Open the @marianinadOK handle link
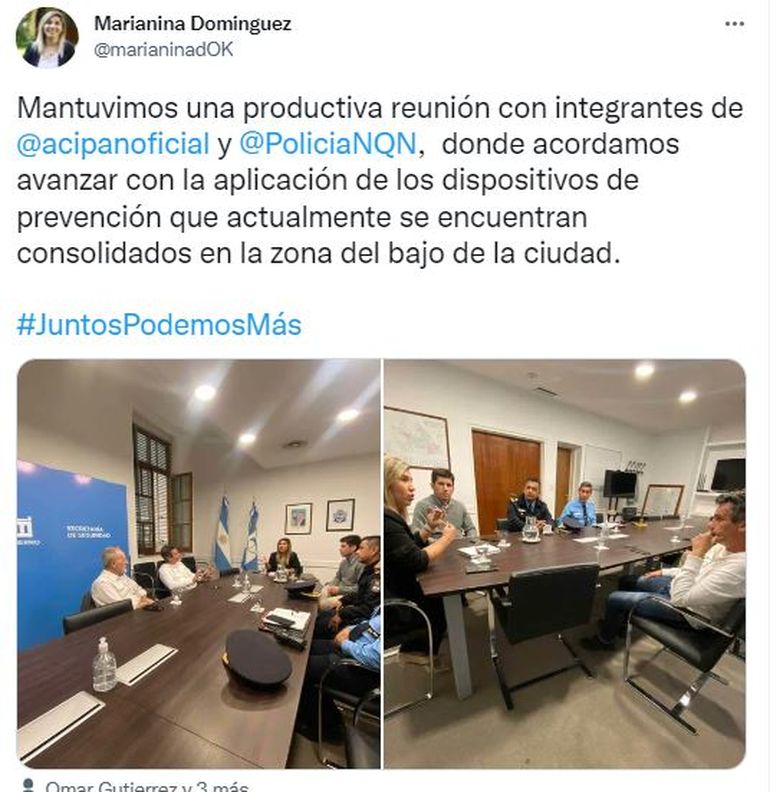770x792 pixels. 164,50
